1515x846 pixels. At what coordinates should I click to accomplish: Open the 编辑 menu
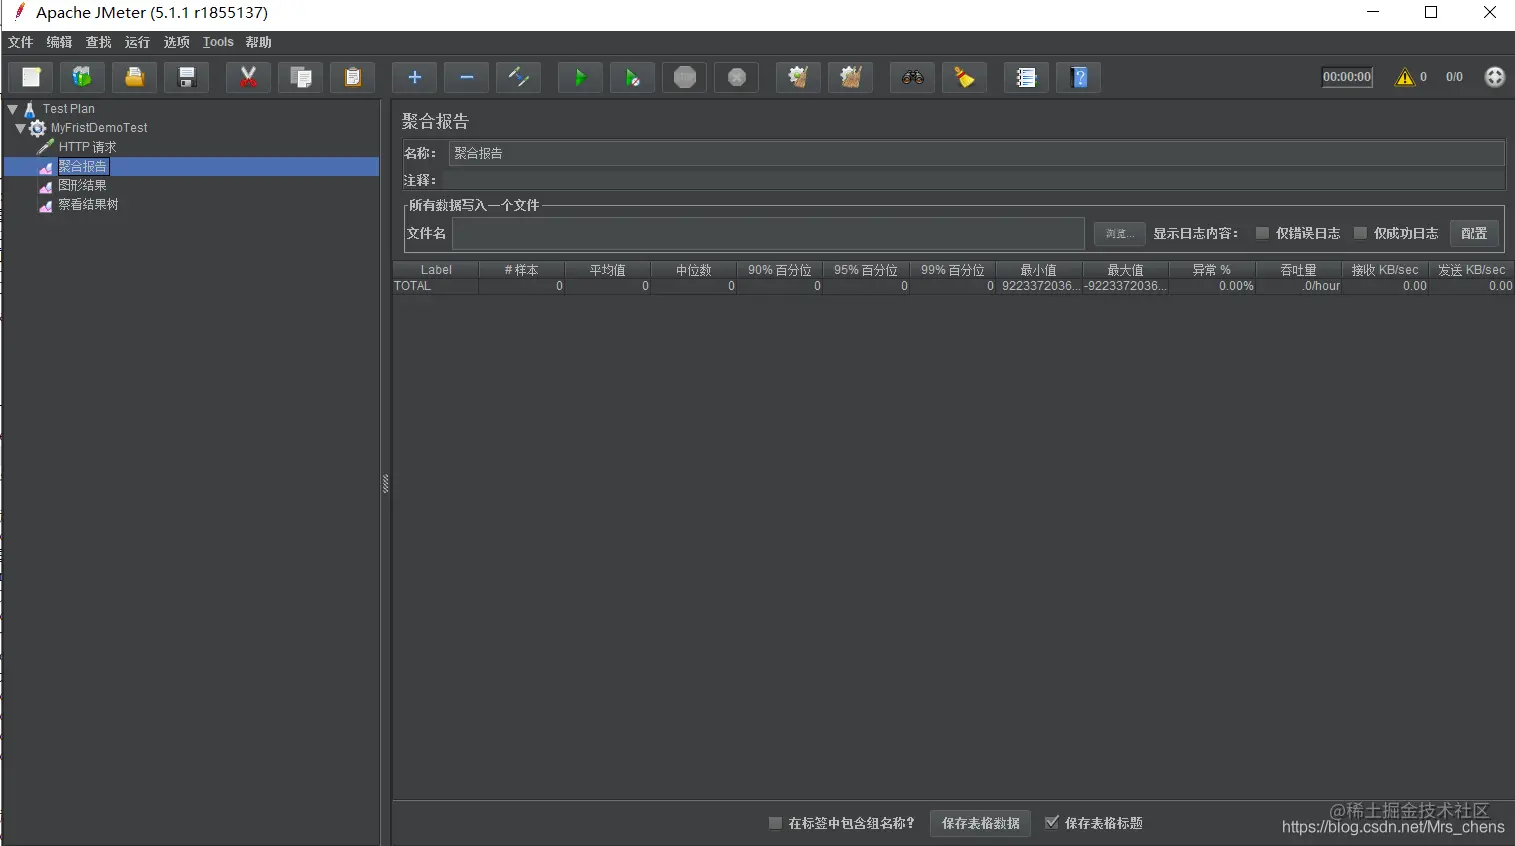(x=59, y=42)
